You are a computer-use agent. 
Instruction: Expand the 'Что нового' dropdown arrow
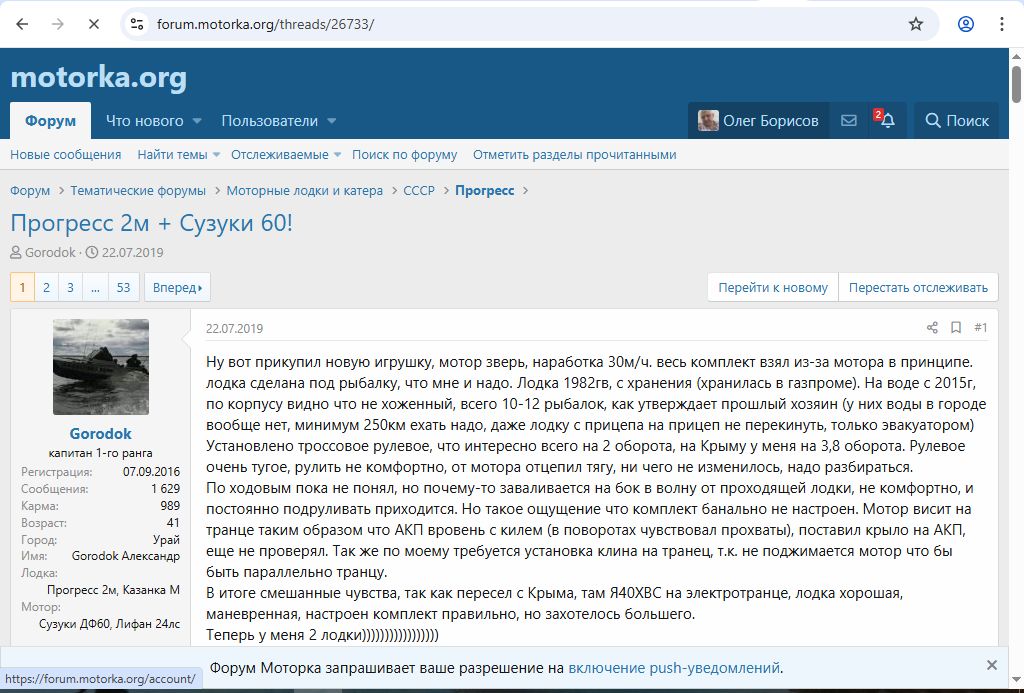point(197,121)
